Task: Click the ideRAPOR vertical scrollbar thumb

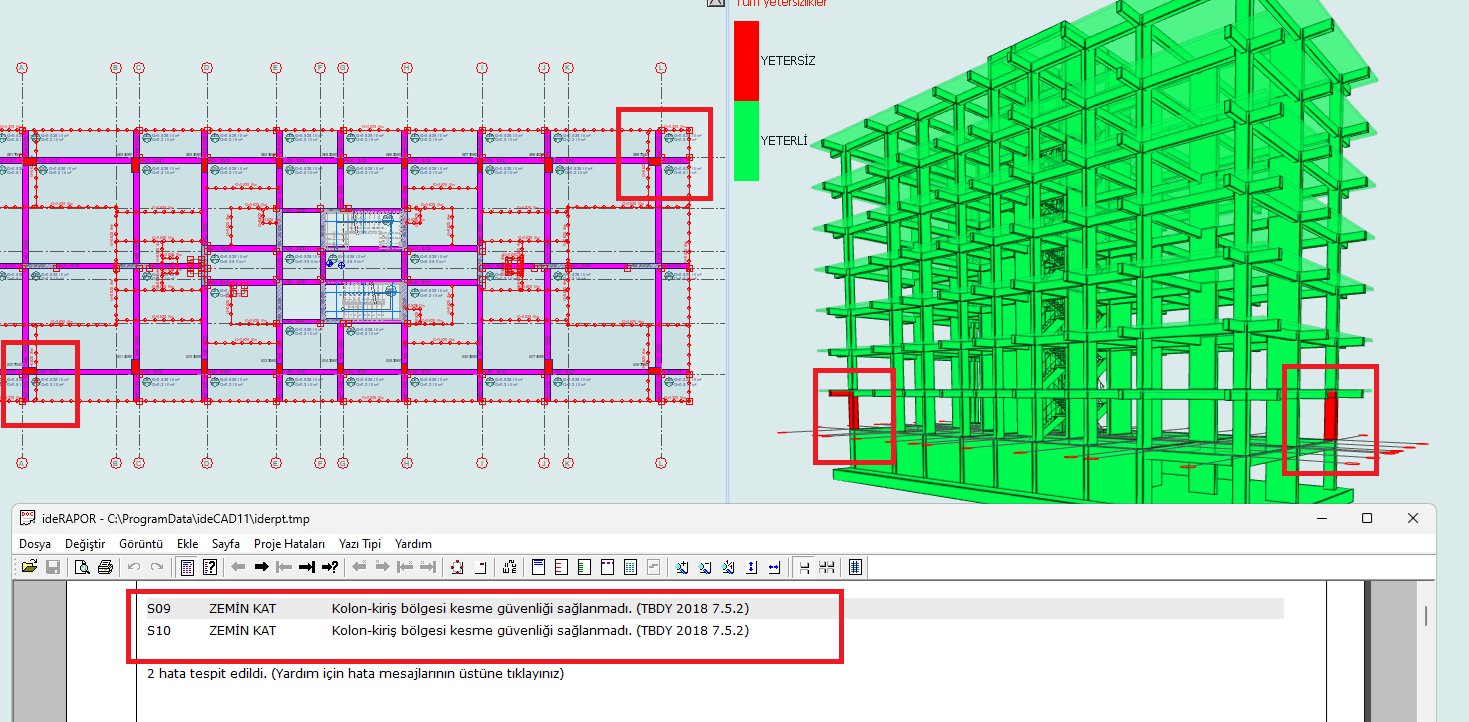Action: (x=1427, y=614)
